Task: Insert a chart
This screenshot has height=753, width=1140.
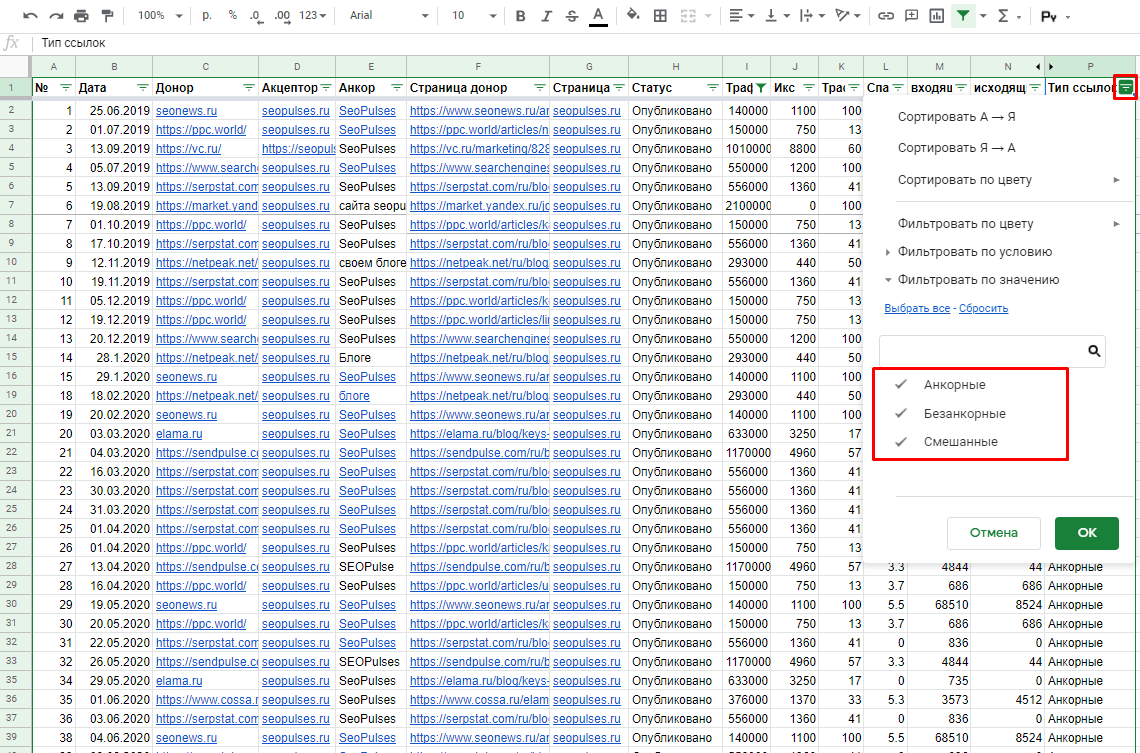Action: click(x=936, y=15)
